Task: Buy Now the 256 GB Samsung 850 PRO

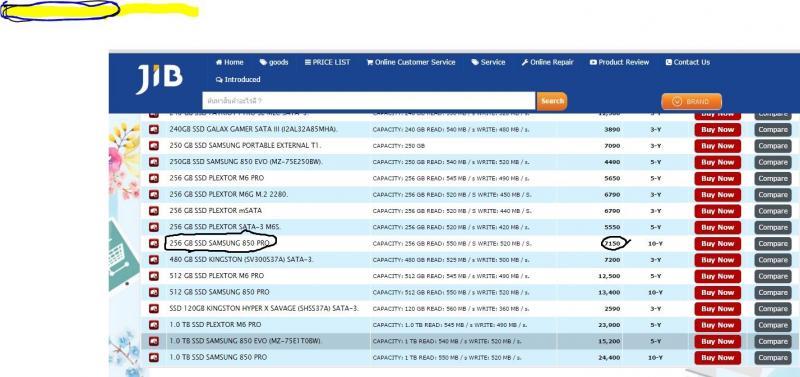Action: 717,244
